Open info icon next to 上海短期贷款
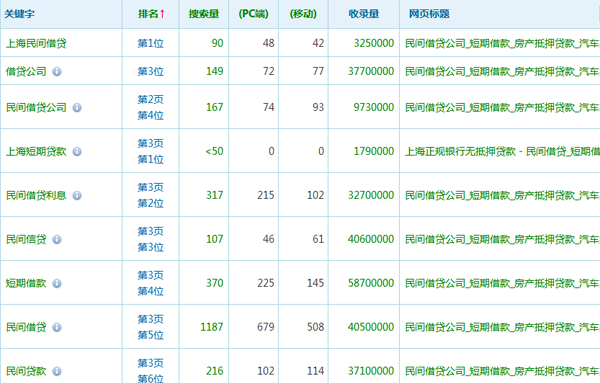 click(77, 152)
